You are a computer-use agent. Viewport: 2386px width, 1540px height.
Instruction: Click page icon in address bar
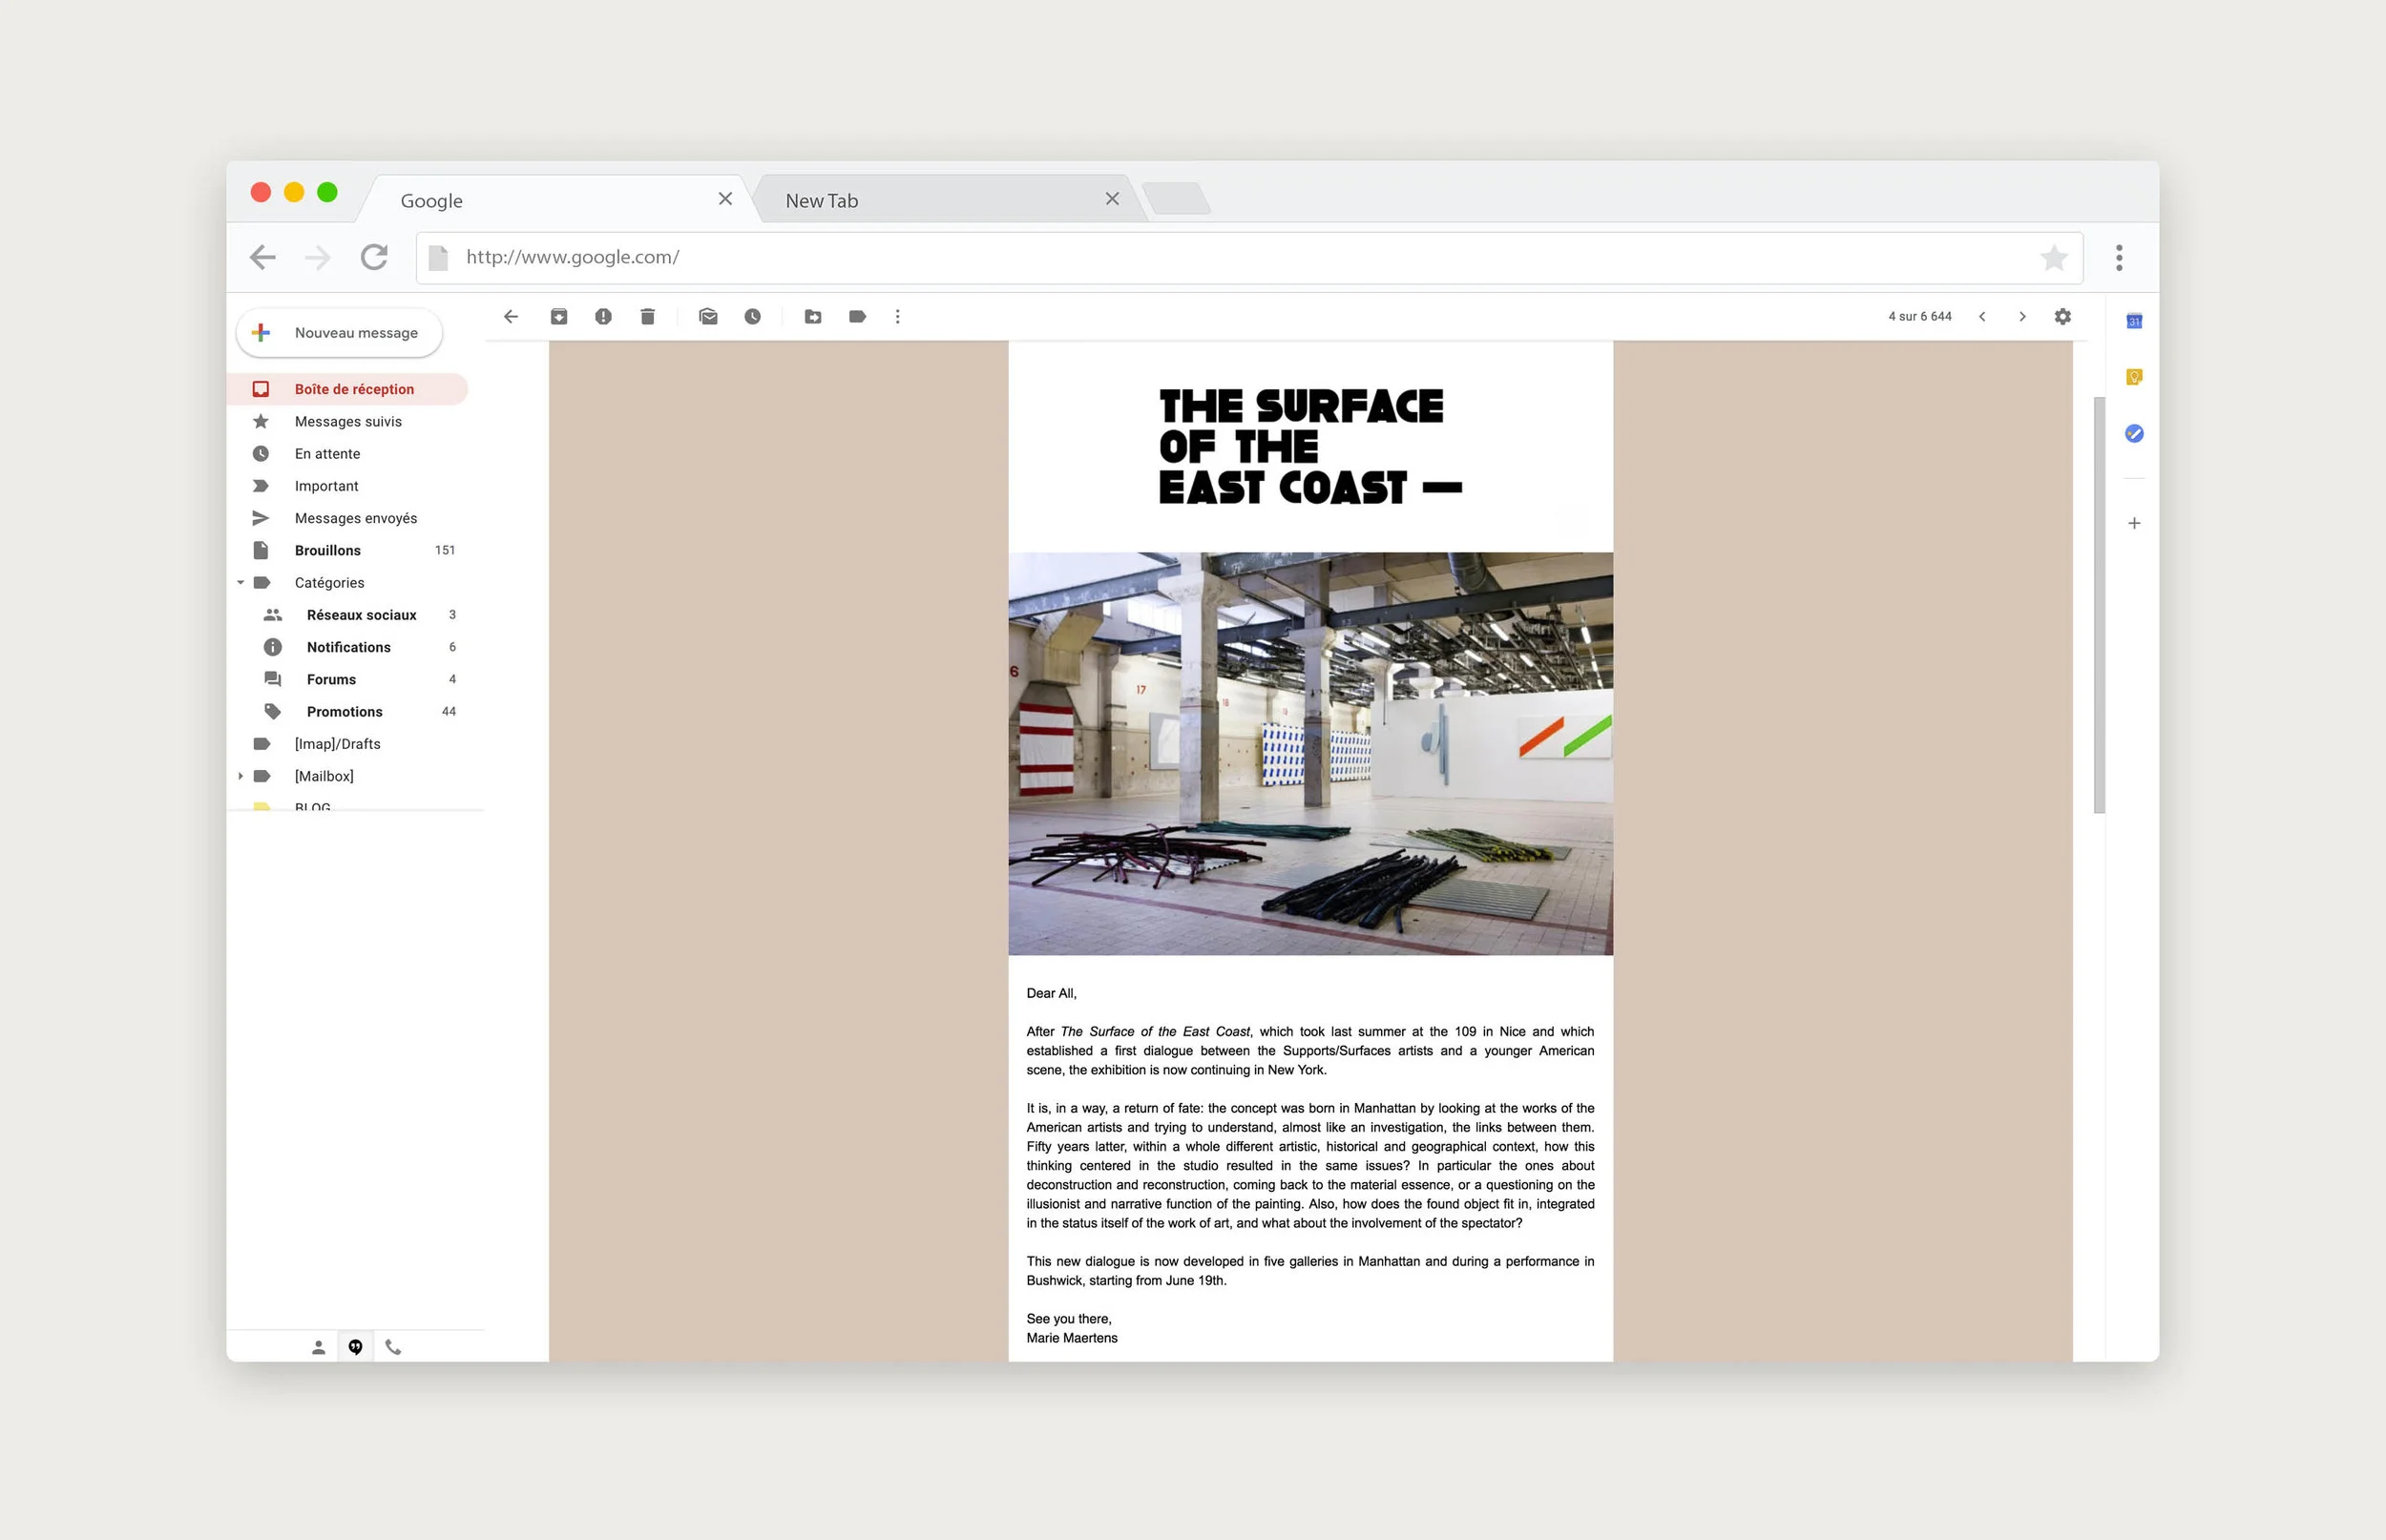438,258
